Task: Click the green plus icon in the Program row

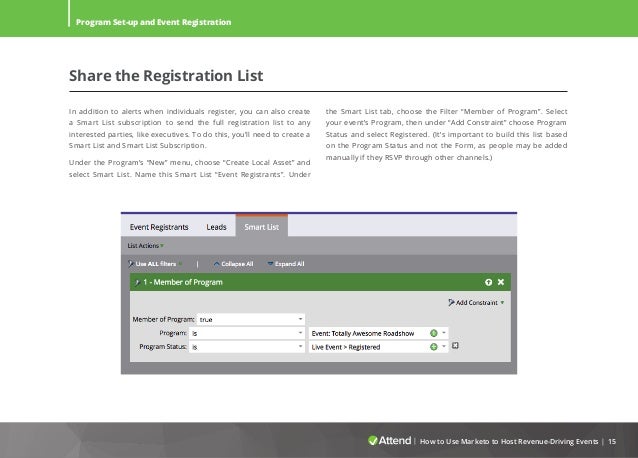Action: [434, 333]
